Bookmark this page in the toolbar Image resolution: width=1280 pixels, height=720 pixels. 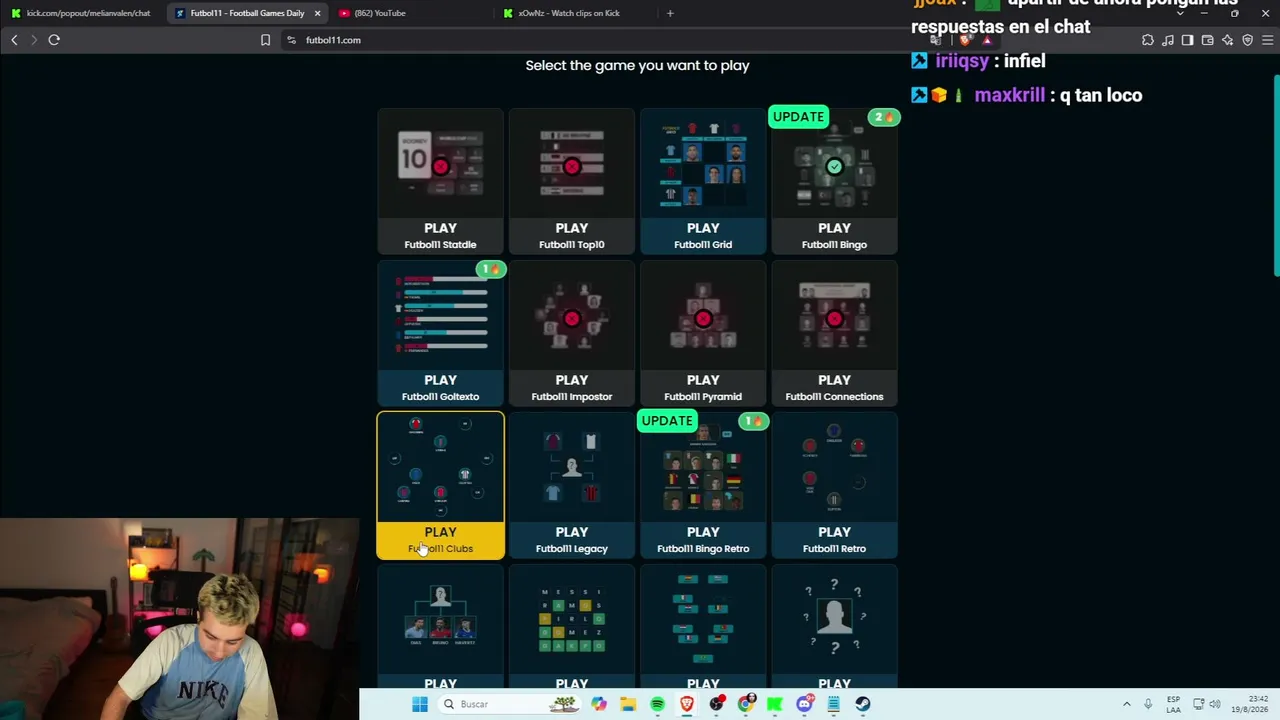point(265,40)
